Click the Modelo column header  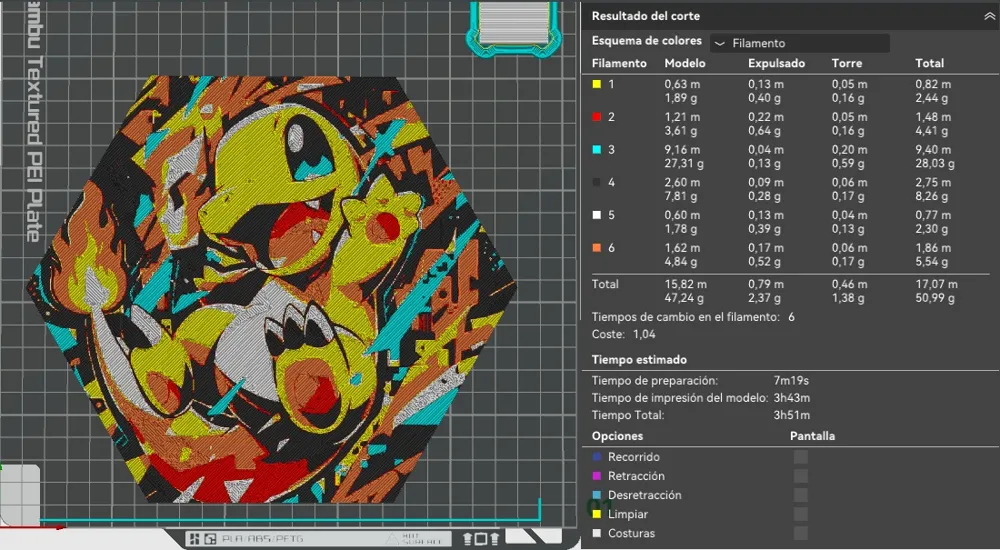[685, 63]
